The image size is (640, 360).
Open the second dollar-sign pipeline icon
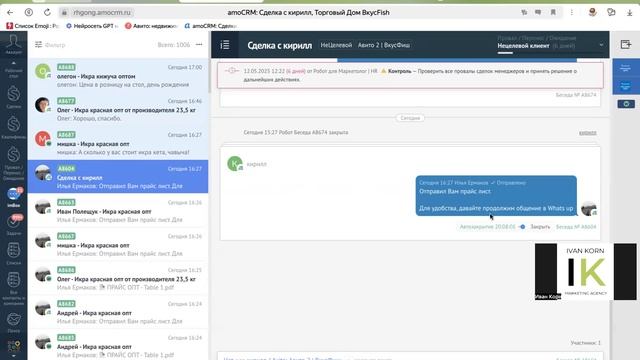pyautogui.click(x=13, y=127)
